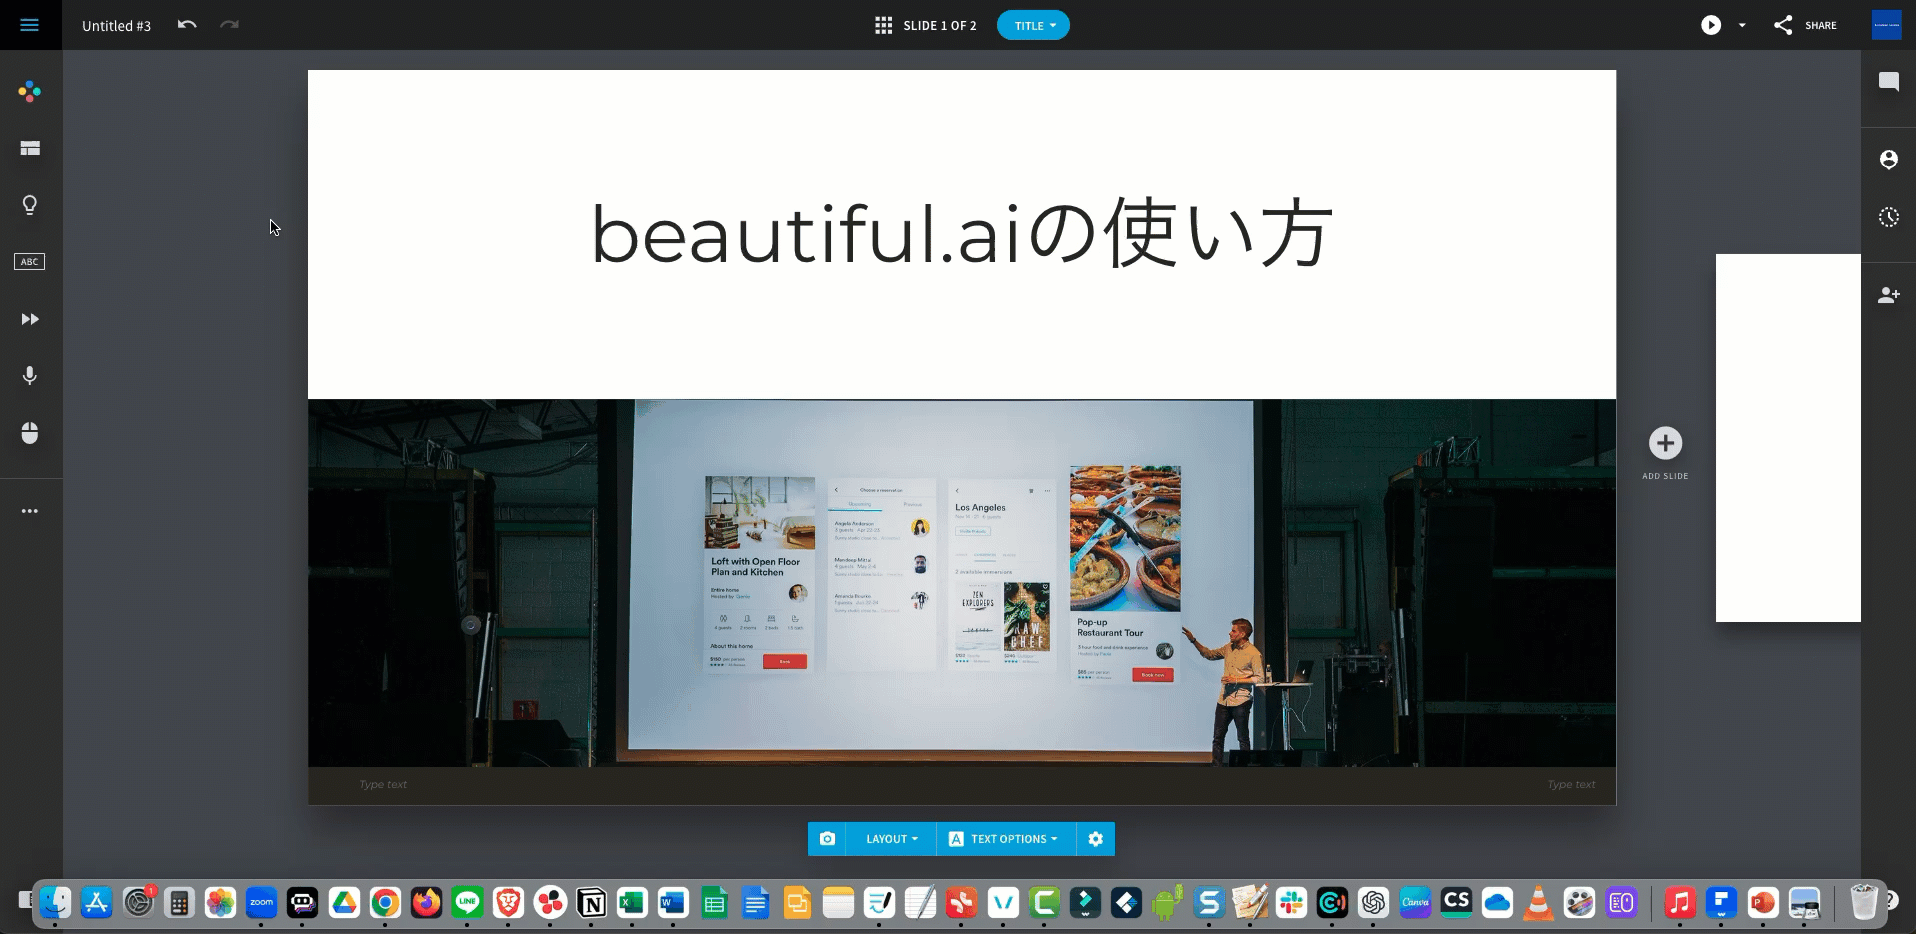Click the Undo arrow
This screenshot has width=1916, height=934.
tap(187, 24)
